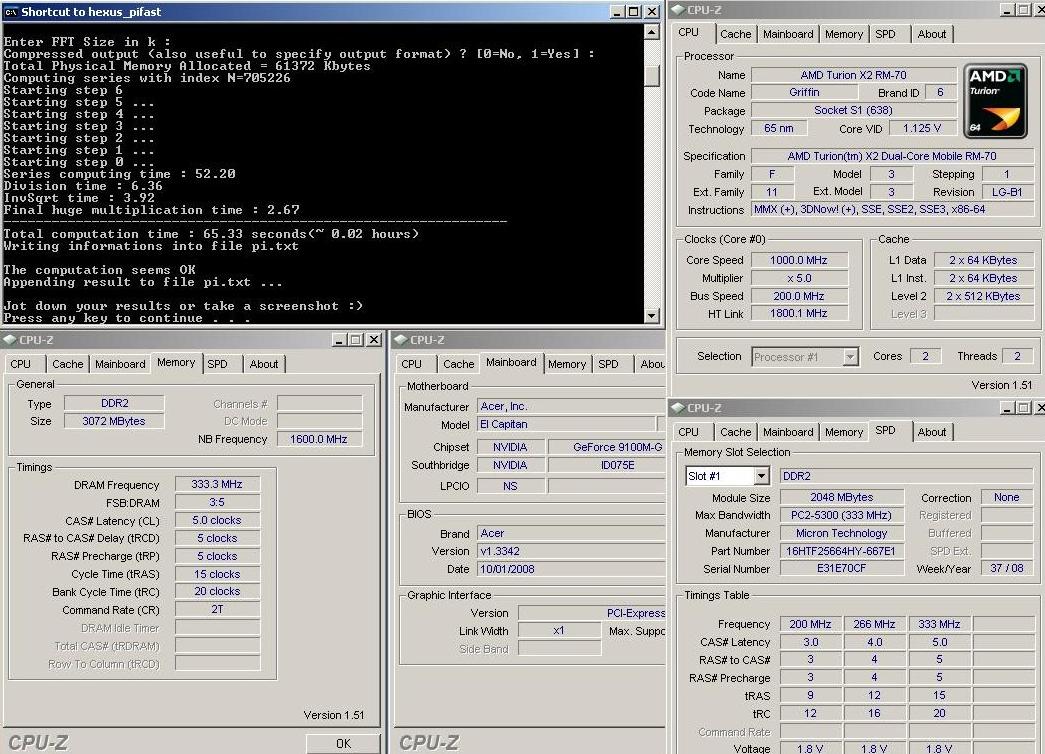Viewport: 1045px width, 754px height.
Task: Select Memory tab in Mainboard CPU-Z window
Action: [x=566, y=364]
